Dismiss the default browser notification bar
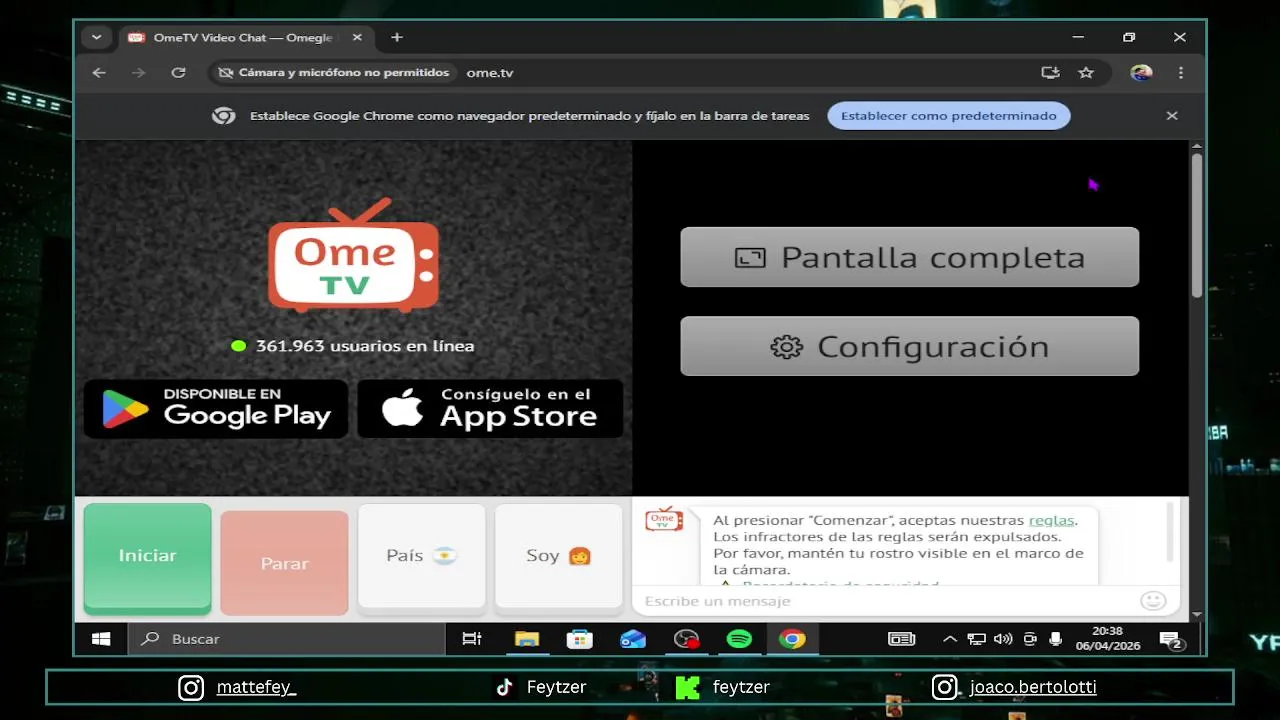 point(1172,116)
